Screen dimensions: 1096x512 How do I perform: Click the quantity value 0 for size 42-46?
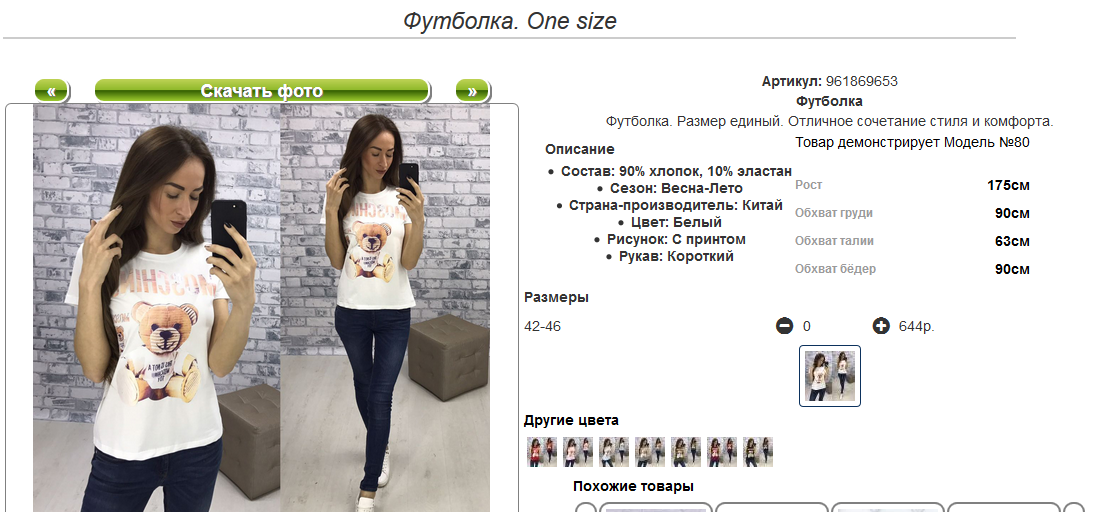pyautogui.click(x=807, y=327)
